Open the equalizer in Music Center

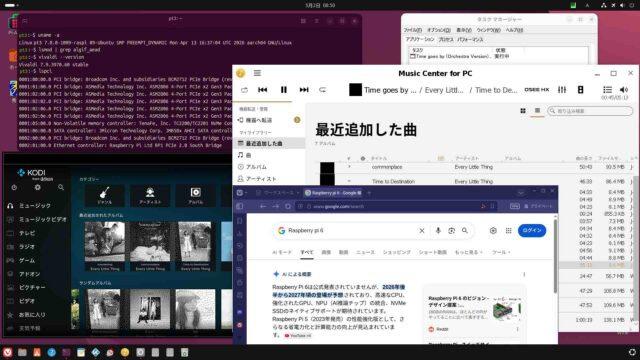562,90
